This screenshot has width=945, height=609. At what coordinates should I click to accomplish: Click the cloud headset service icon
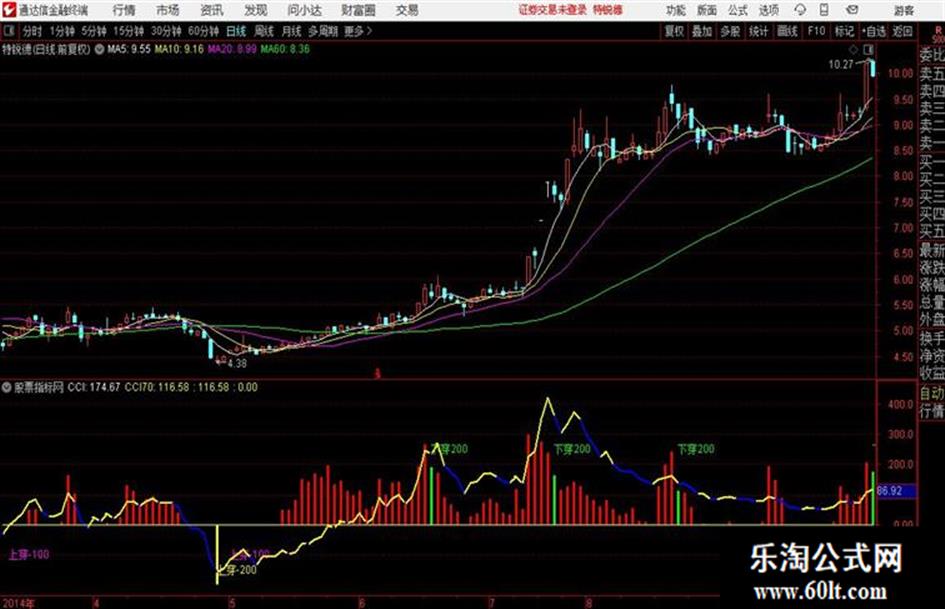[800, 10]
